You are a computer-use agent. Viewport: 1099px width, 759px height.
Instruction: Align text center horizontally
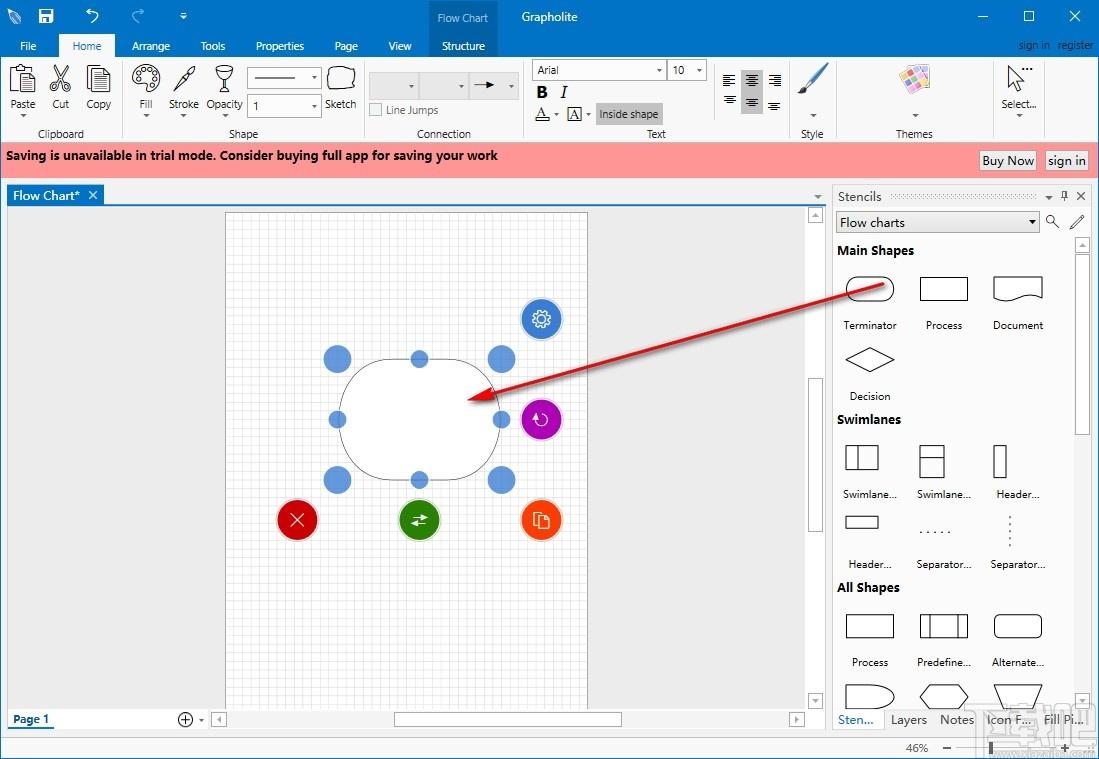(751, 81)
